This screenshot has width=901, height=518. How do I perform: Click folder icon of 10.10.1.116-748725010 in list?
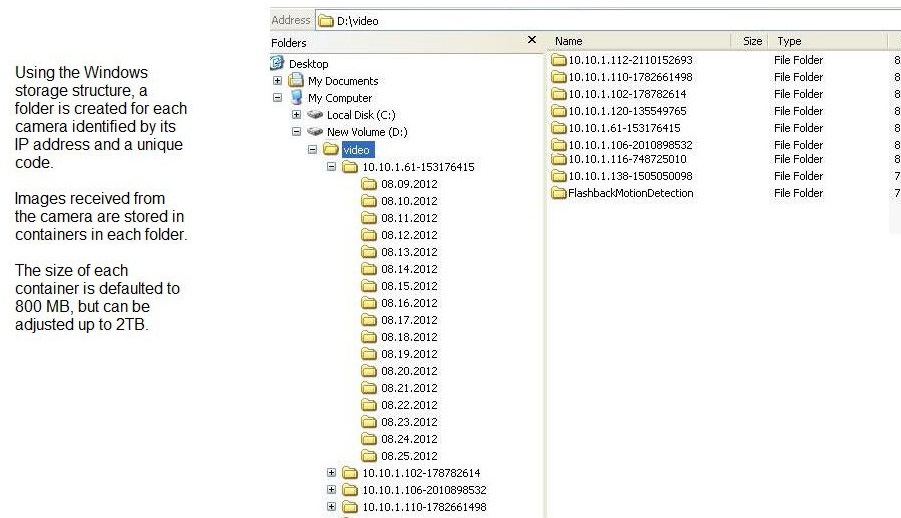[x=559, y=159]
